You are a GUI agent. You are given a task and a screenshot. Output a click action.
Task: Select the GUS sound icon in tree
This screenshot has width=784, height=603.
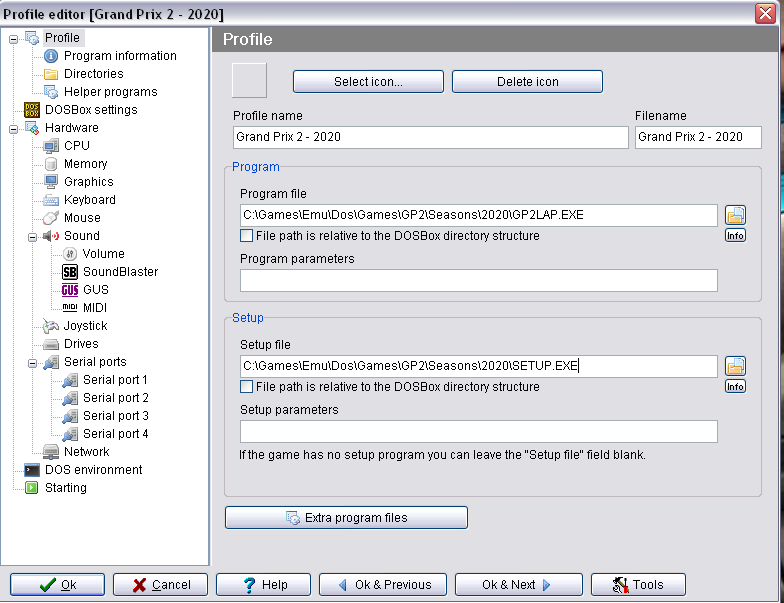click(70, 290)
